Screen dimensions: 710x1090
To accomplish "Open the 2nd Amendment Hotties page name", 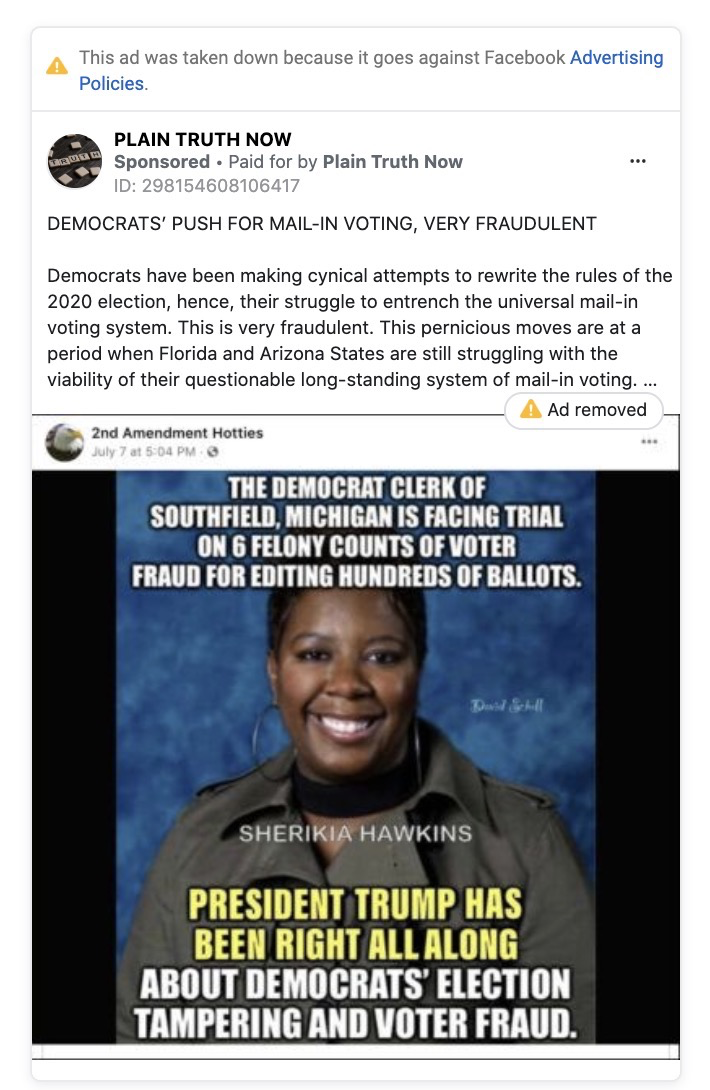I will (177, 432).
